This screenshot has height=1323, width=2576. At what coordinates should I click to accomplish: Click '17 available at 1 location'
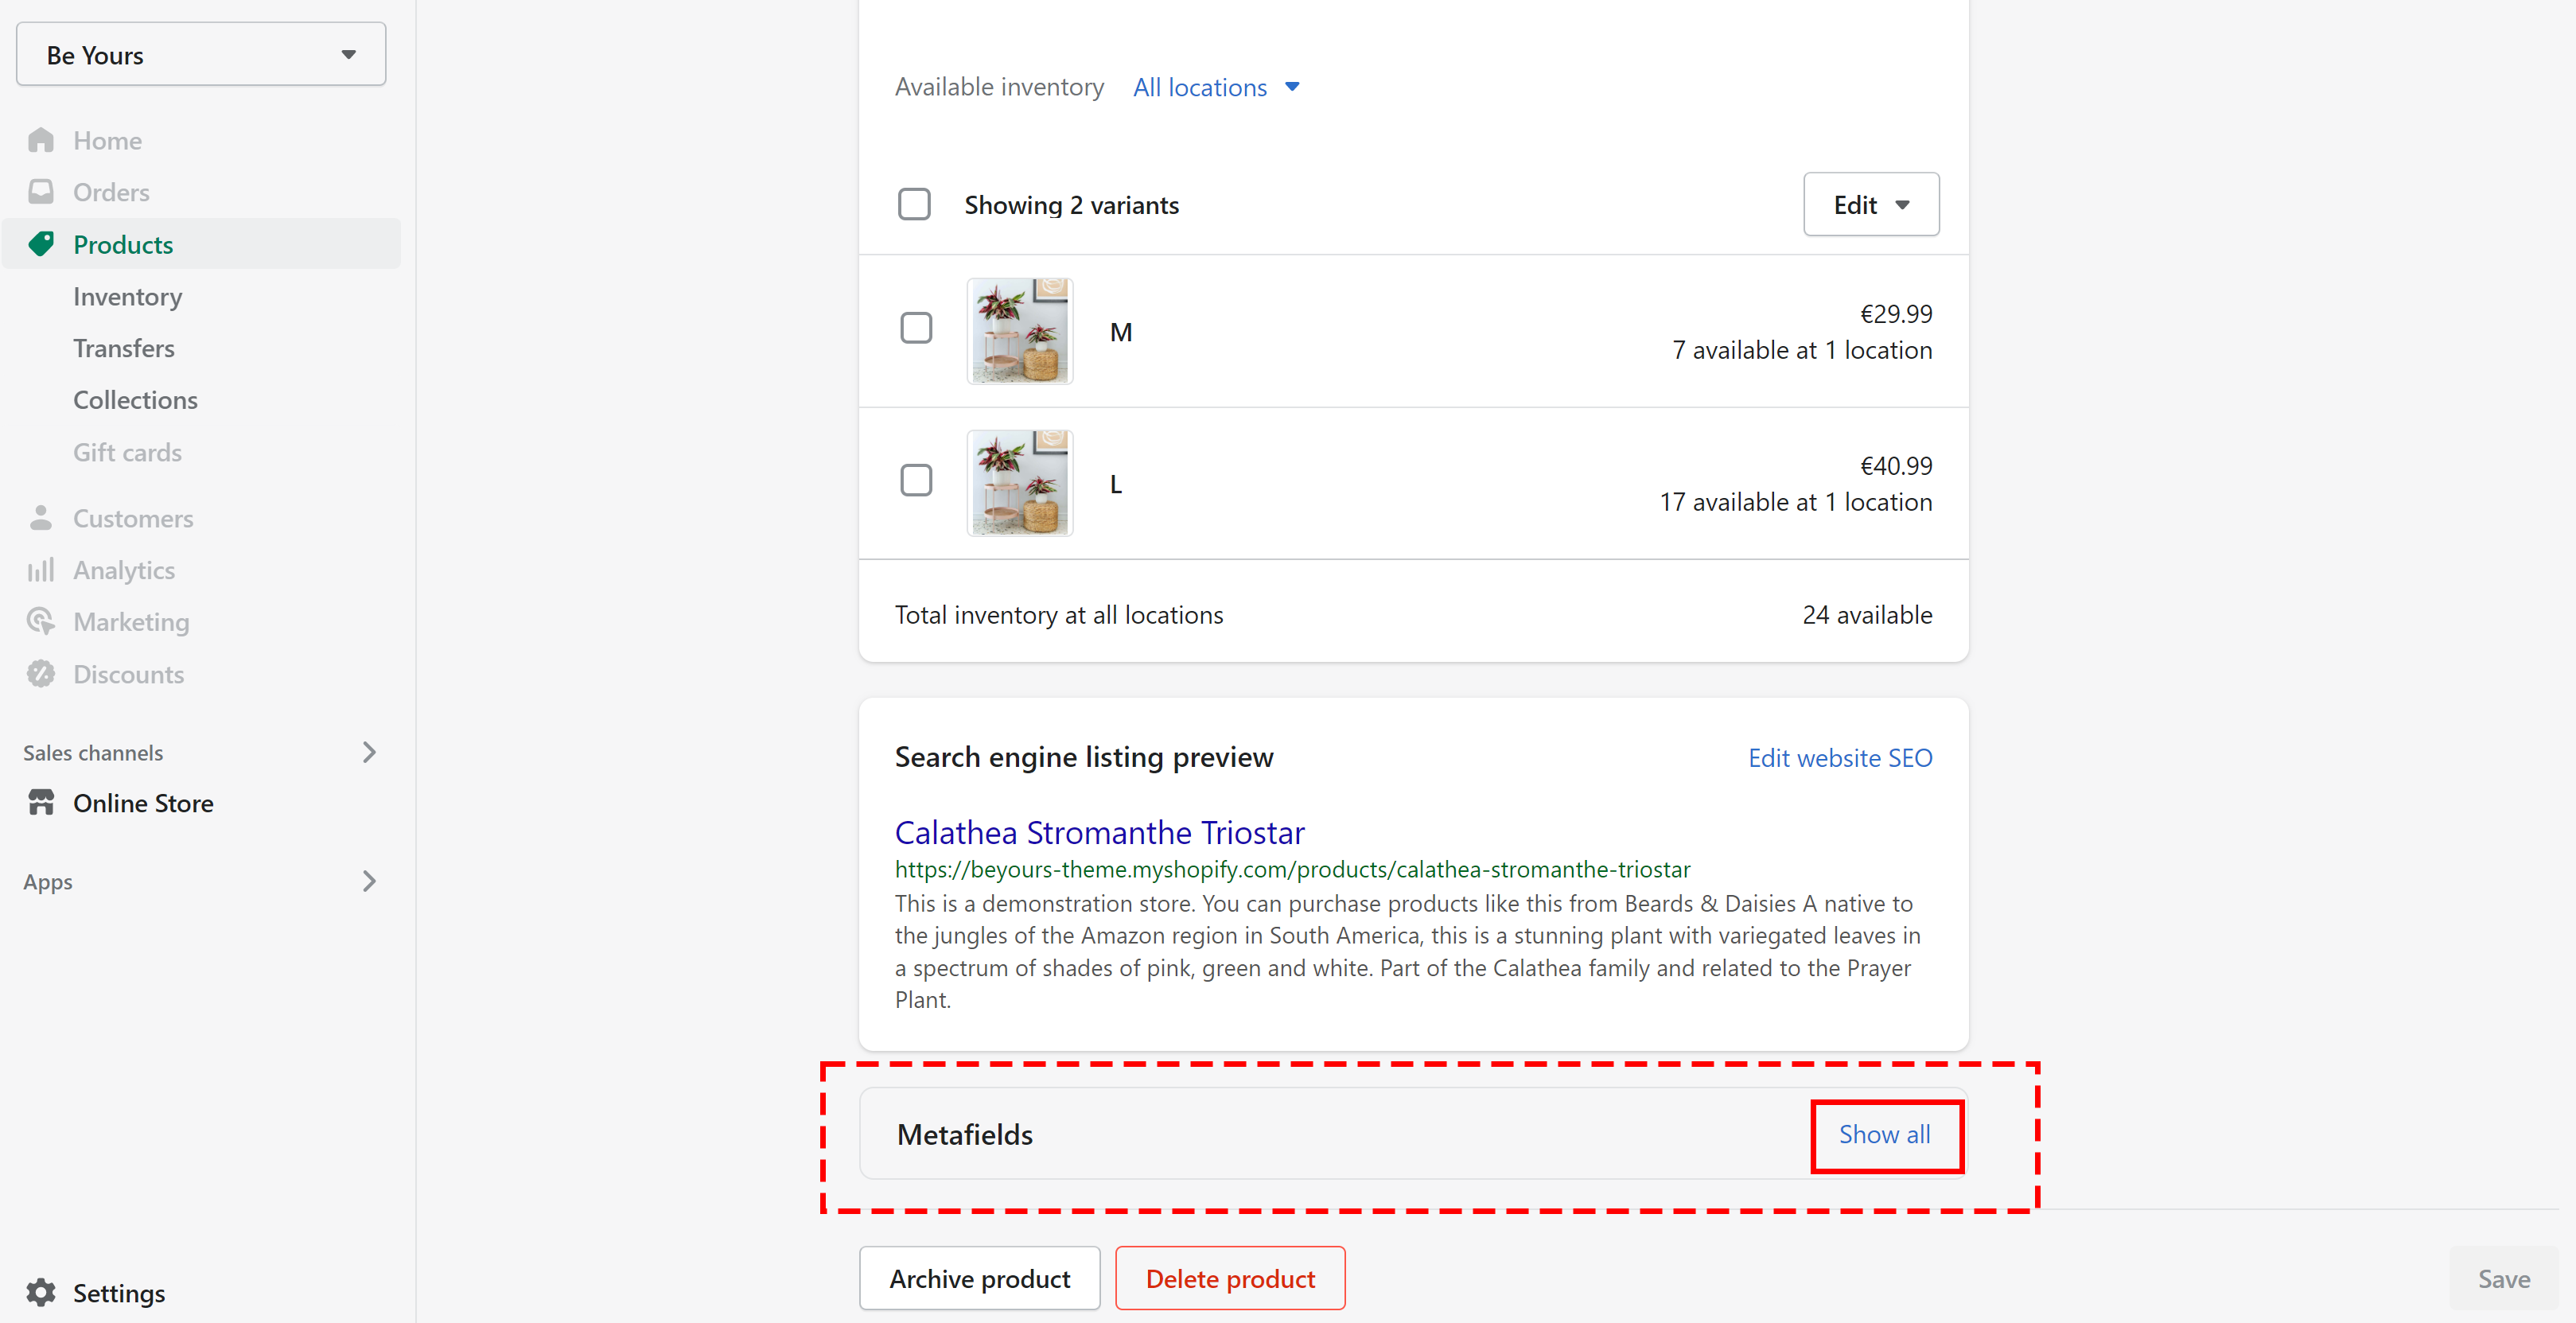point(1796,502)
